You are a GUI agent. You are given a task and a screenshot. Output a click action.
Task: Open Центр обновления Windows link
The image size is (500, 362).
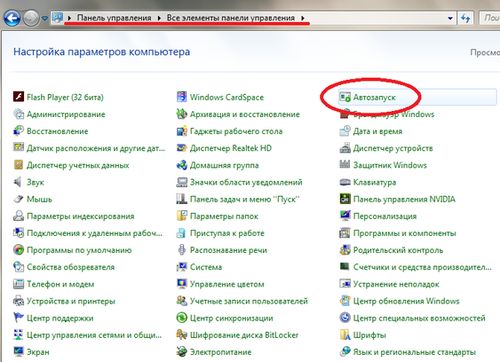406,301
